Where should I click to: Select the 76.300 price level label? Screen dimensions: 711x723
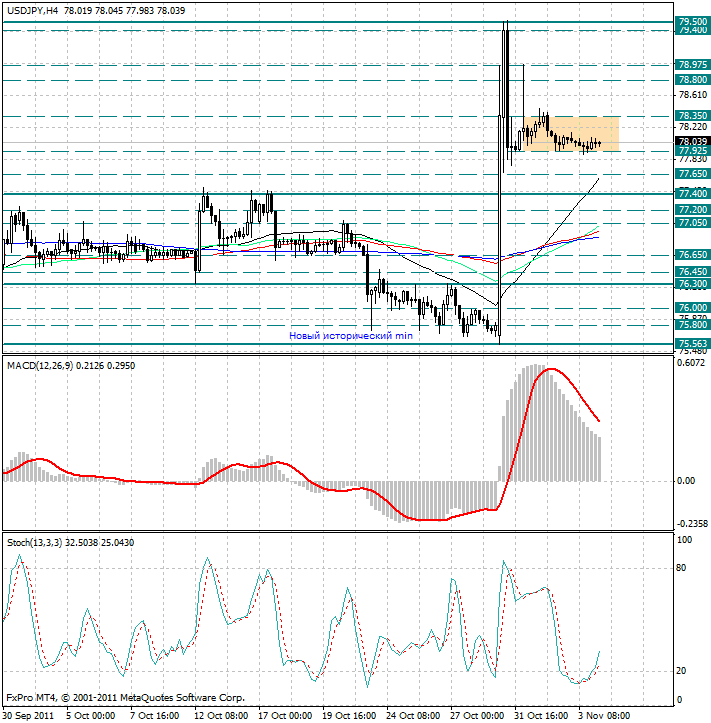click(x=693, y=284)
